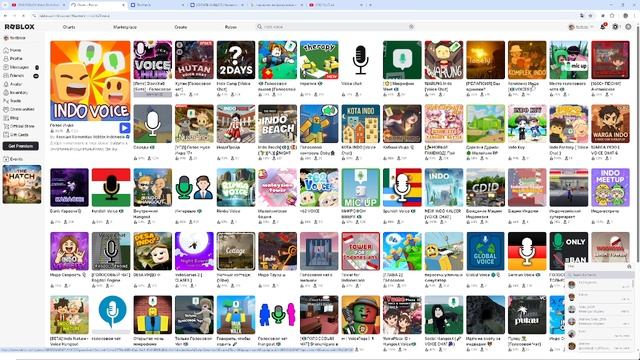Screen dimensions: 640x360
Task: Click the Messages icon in the sidebar
Action: point(6,67)
